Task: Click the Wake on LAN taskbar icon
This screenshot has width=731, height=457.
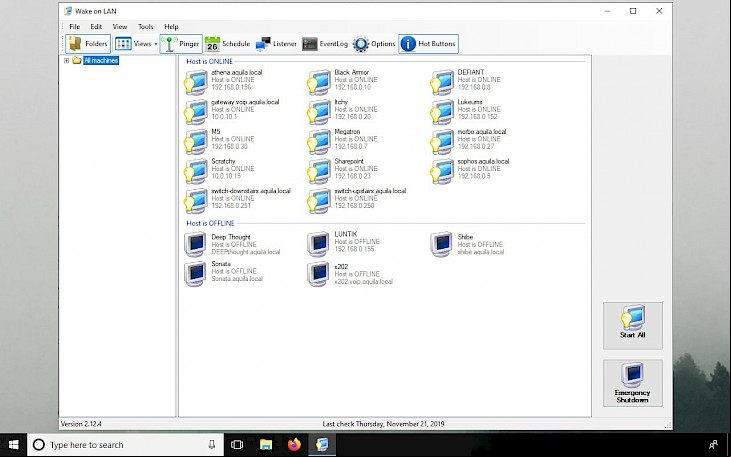Action: [x=322, y=445]
